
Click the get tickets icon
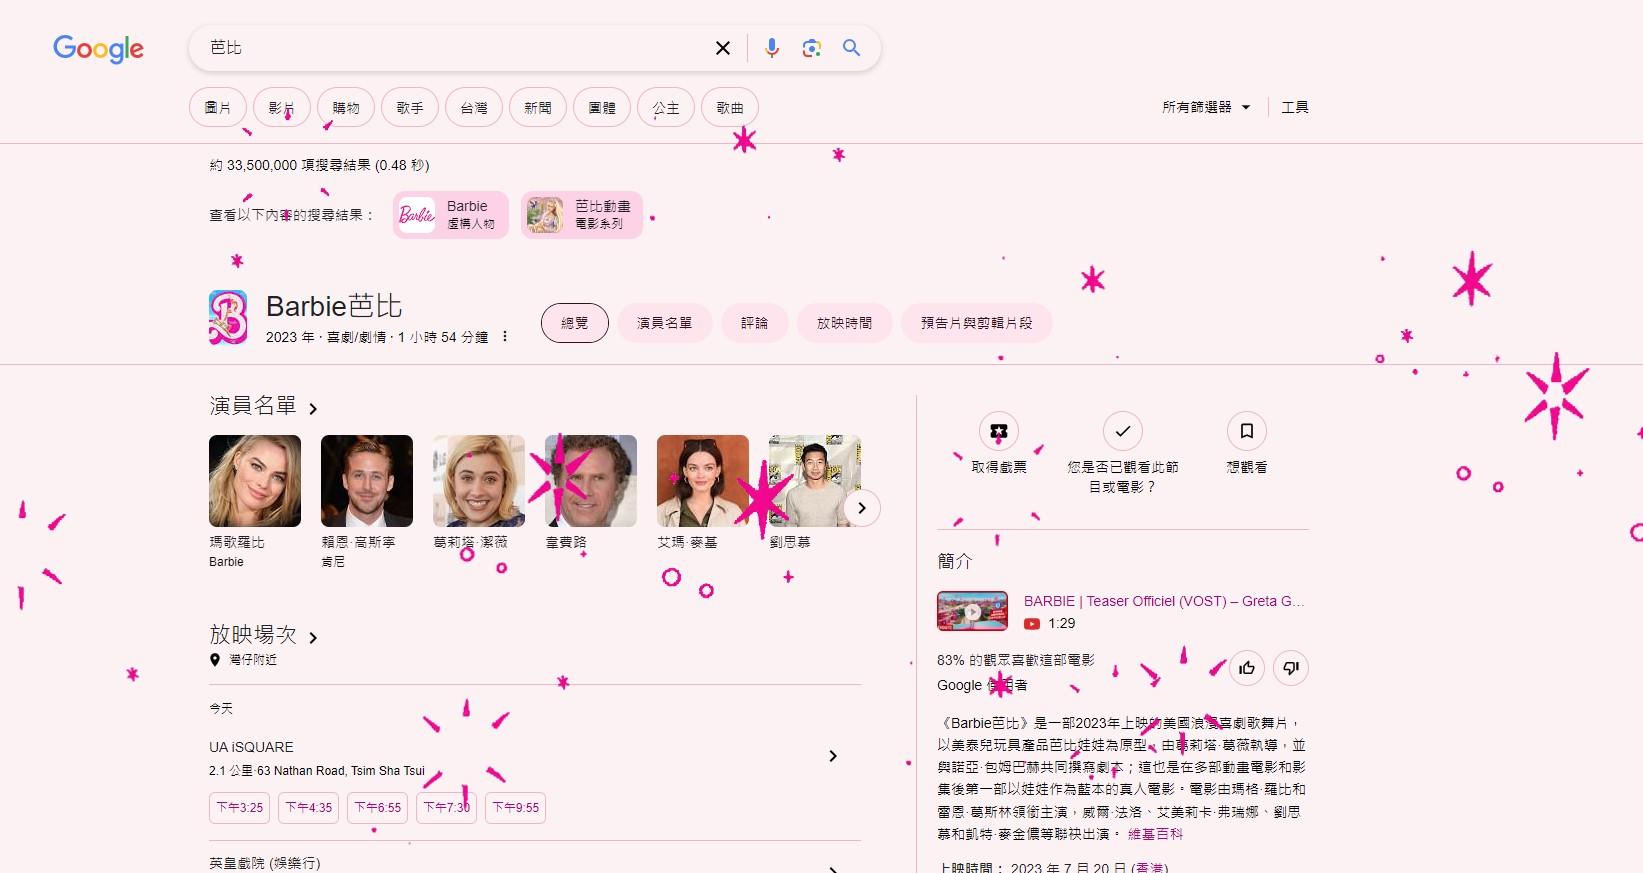click(998, 431)
